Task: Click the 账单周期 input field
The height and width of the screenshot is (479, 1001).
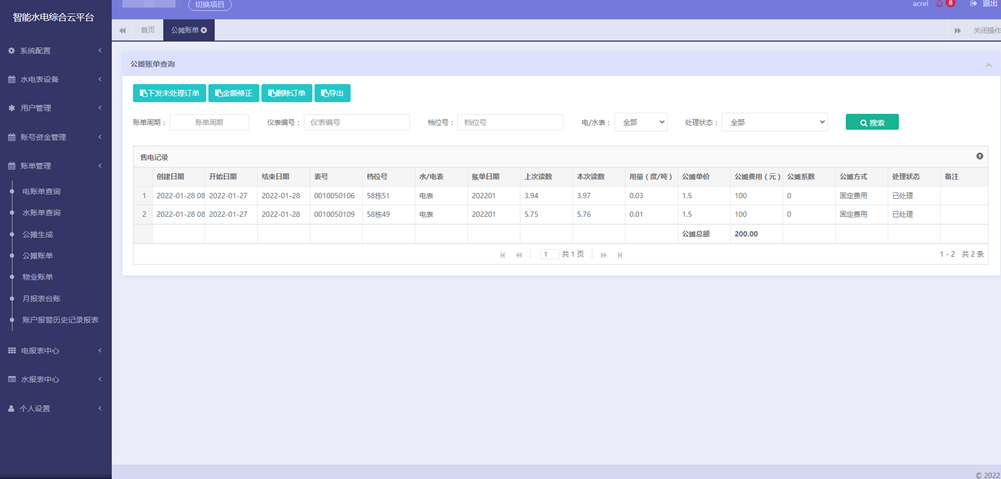Action: pos(209,123)
